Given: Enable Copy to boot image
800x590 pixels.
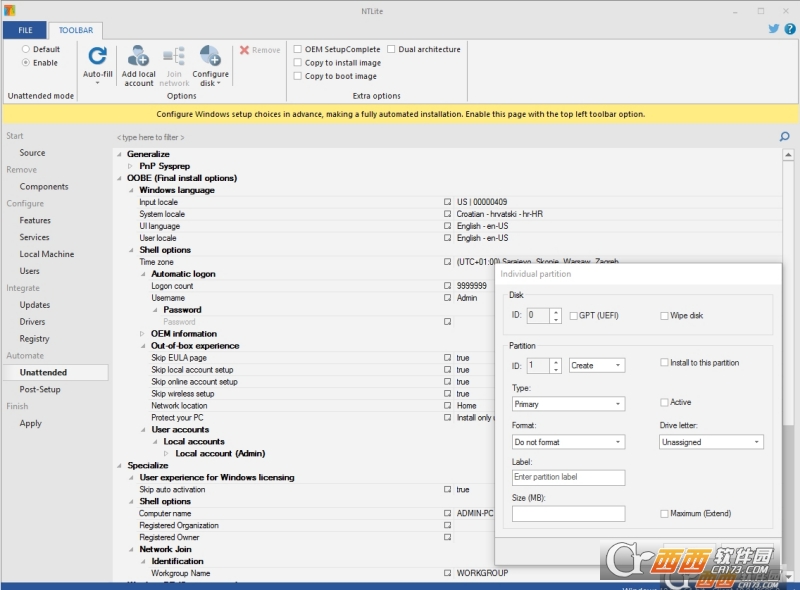Looking at the screenshot, I should click(x=297, y=76).
